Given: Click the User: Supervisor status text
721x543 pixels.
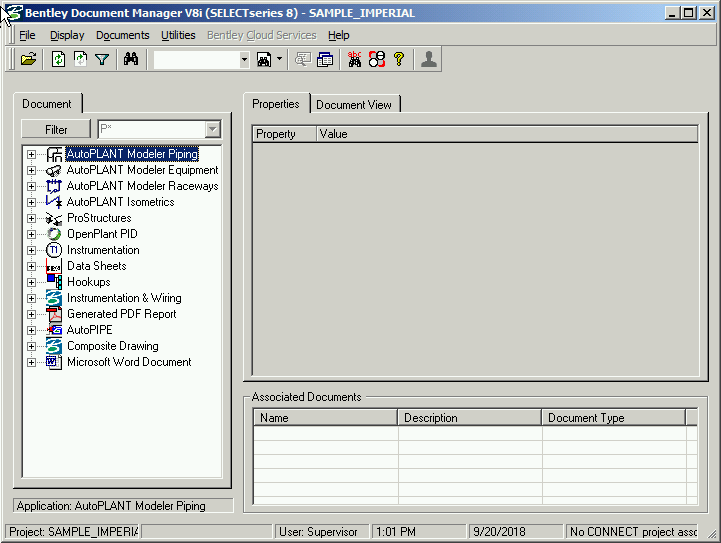Looking at the screenshot, I should tap(318, 532).
